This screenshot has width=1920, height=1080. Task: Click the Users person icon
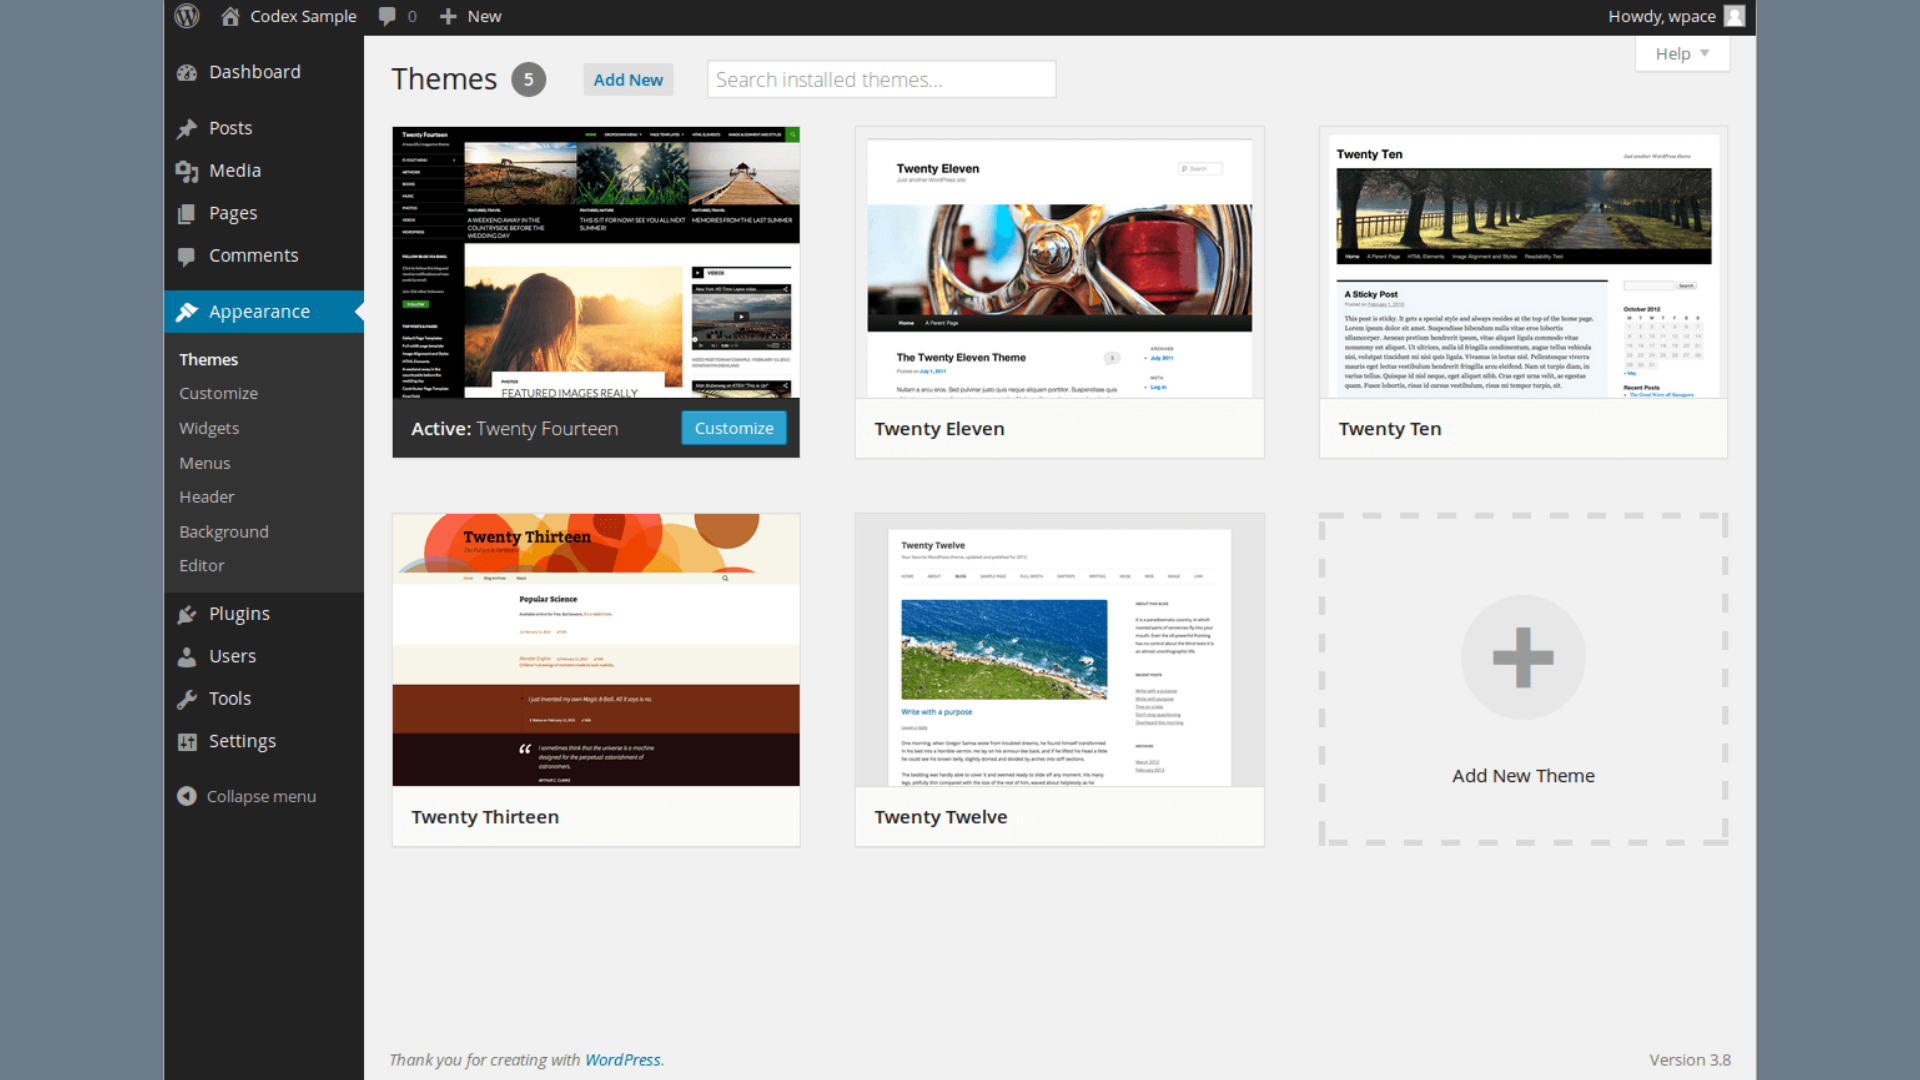(x=187, y=656)
